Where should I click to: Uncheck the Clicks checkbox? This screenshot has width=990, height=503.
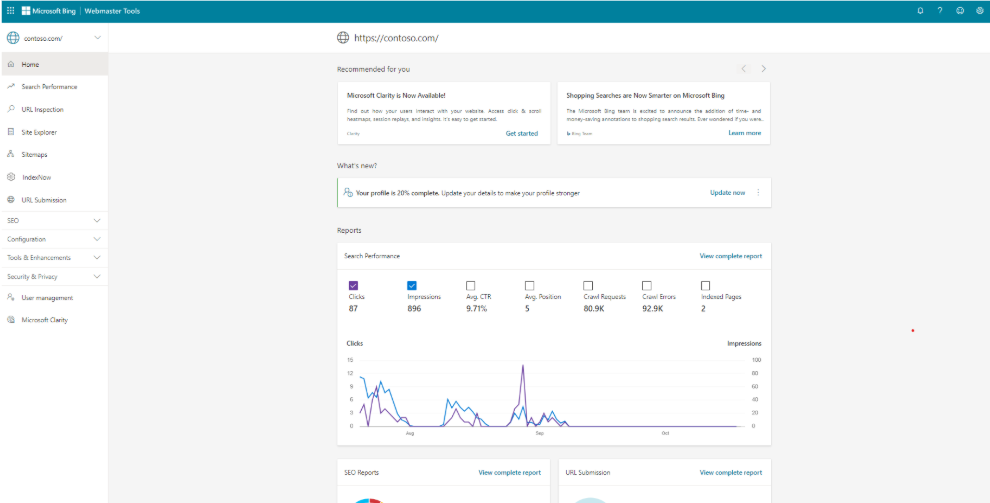click(353, 285)
